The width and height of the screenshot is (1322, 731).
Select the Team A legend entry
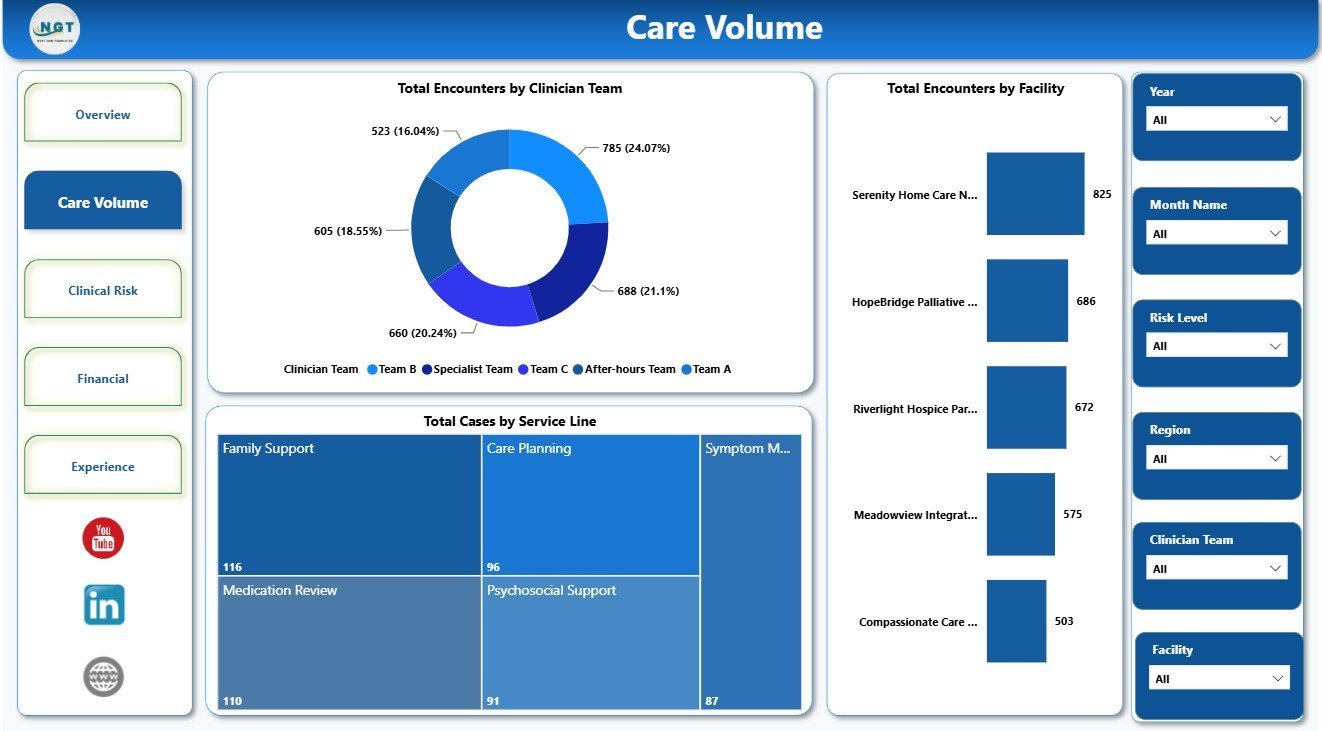707,369
